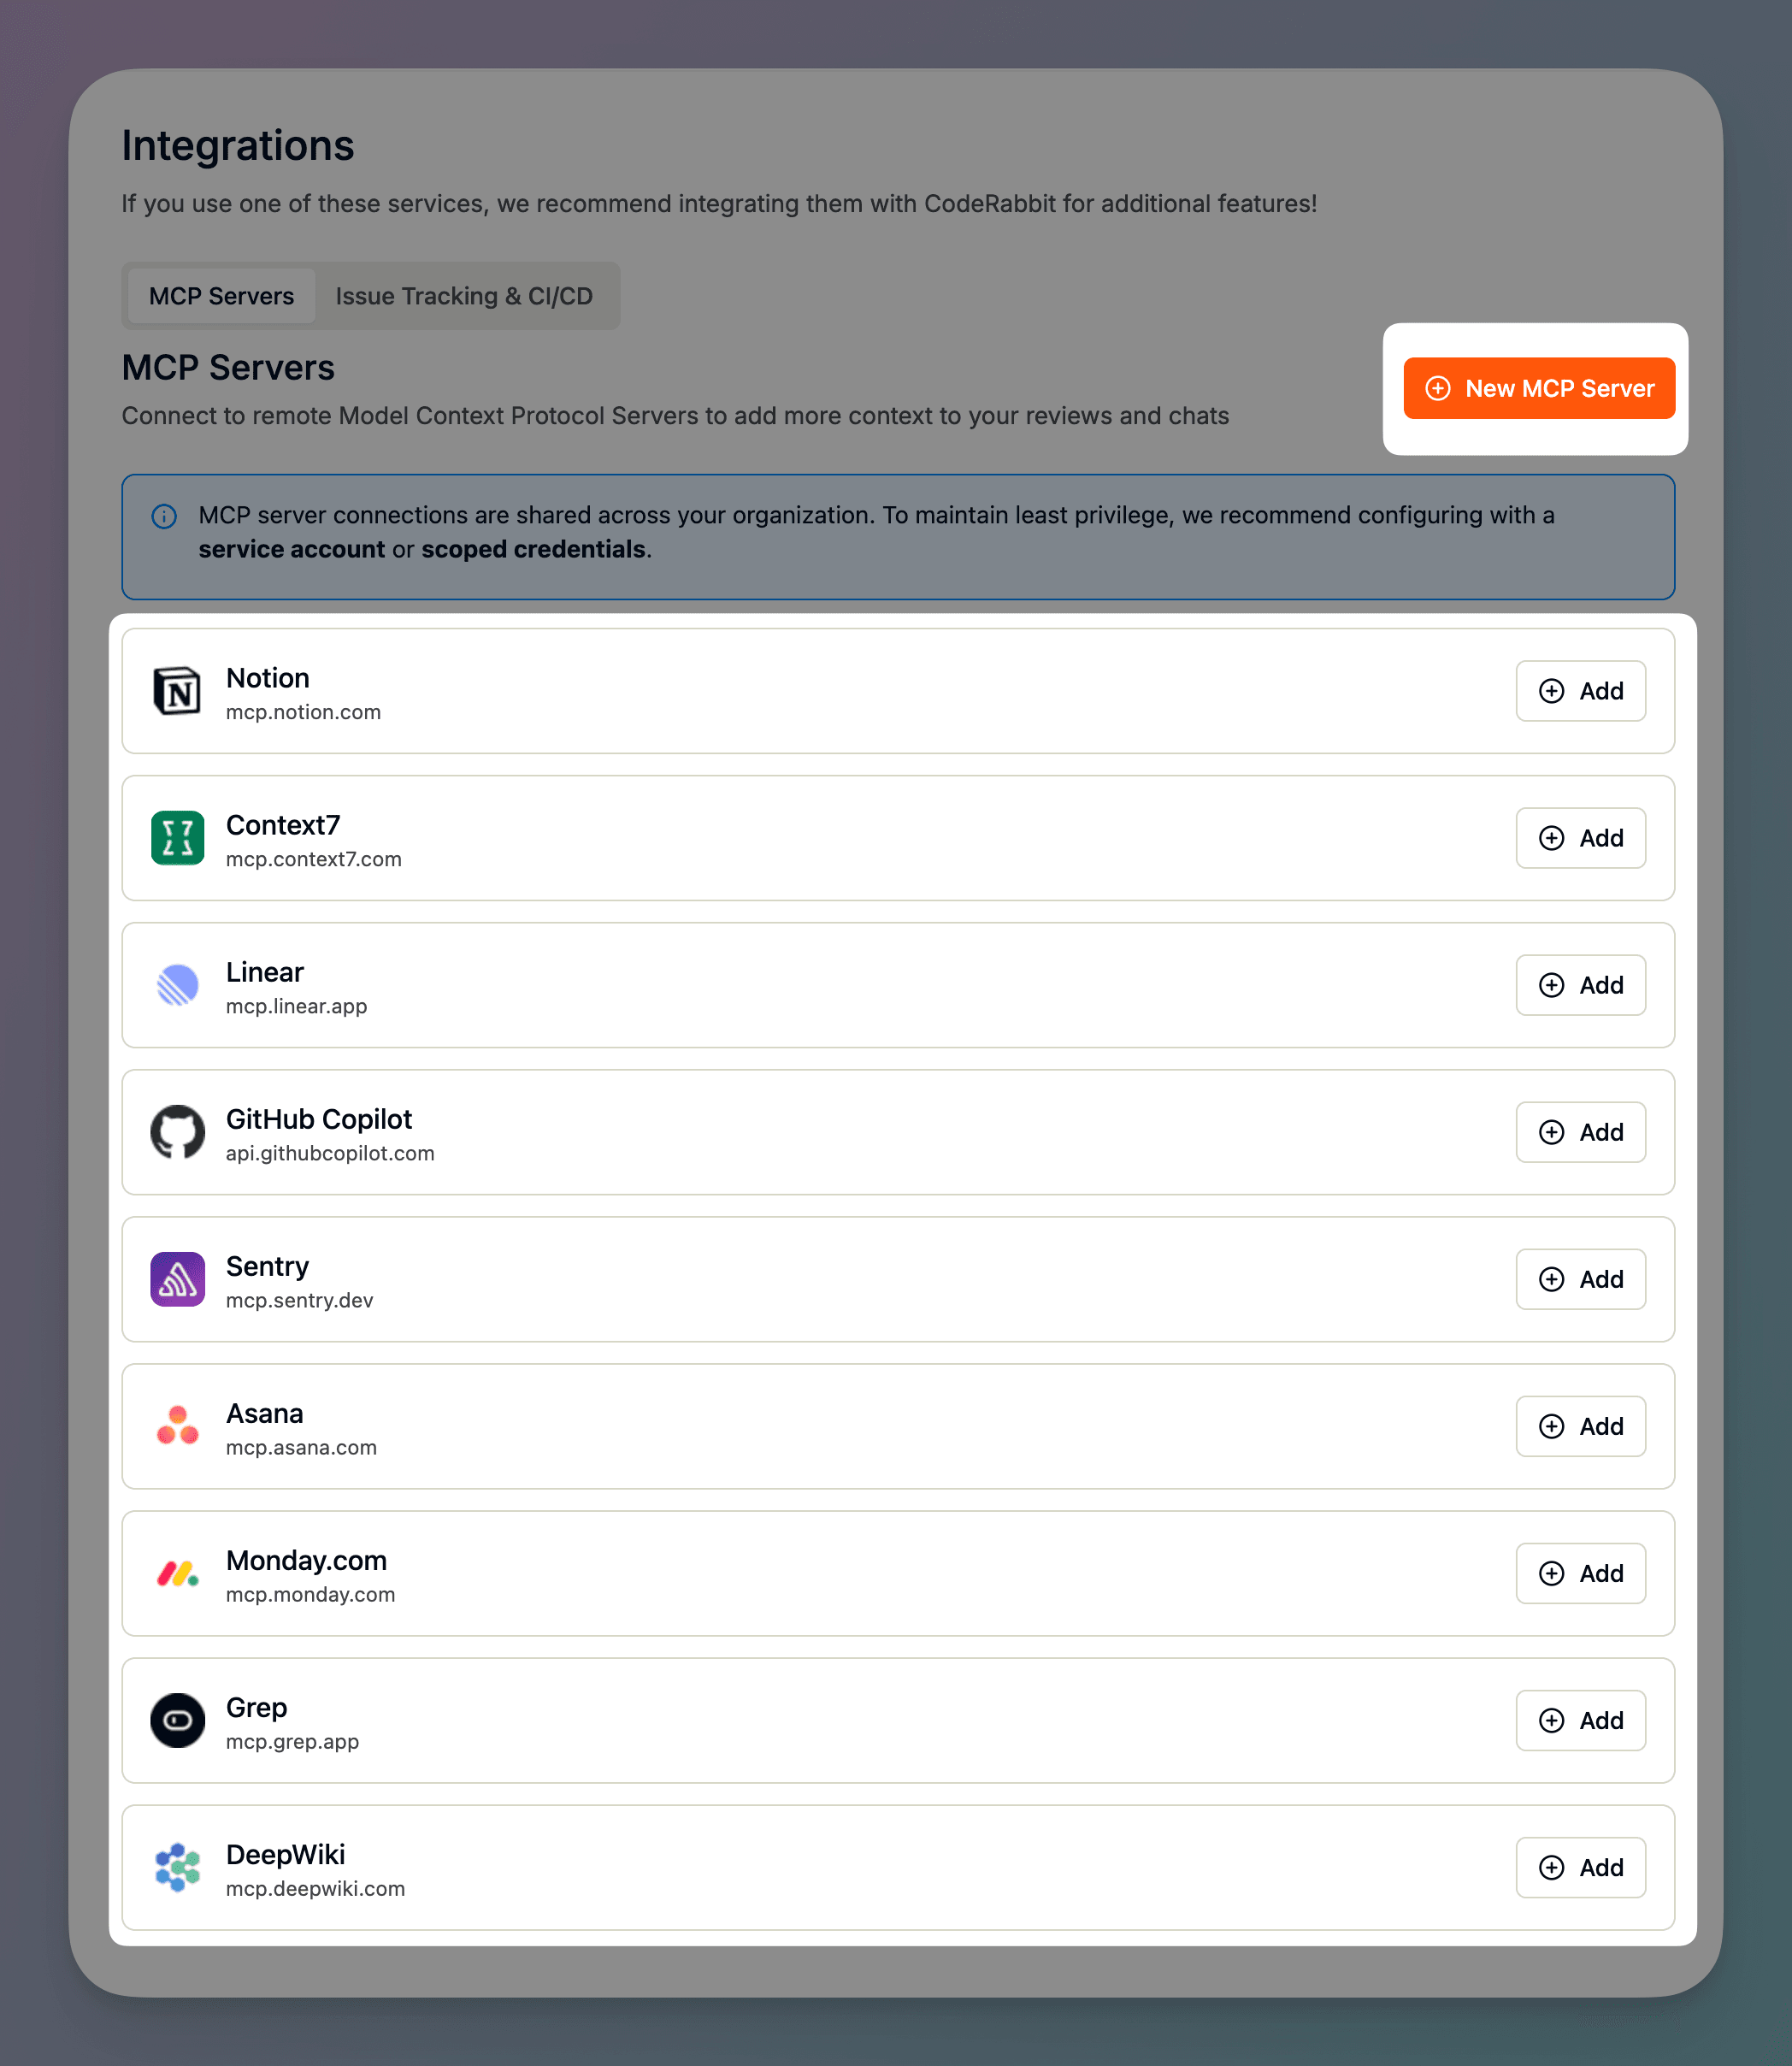This screenshot has height=2066, width=1792.
Task: Click the DeepWiki logo icon
Action: pos(177,1867)
